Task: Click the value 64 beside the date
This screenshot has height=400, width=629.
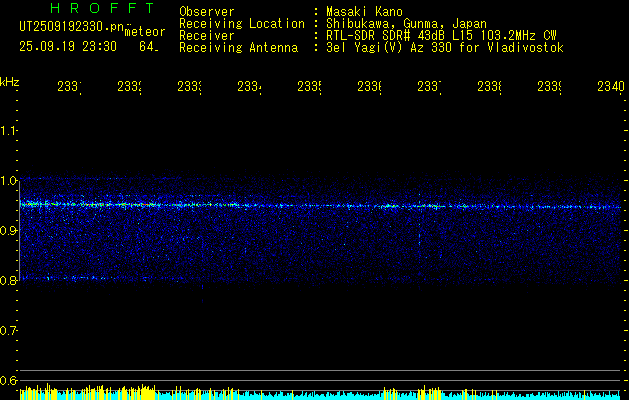Action: (148, 47)
